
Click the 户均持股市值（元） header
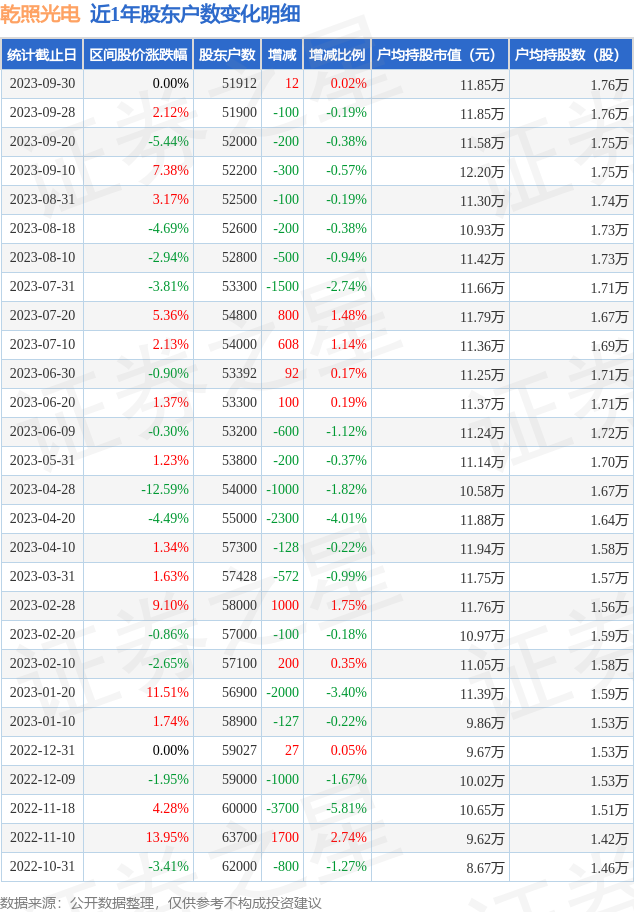[440, 55]
